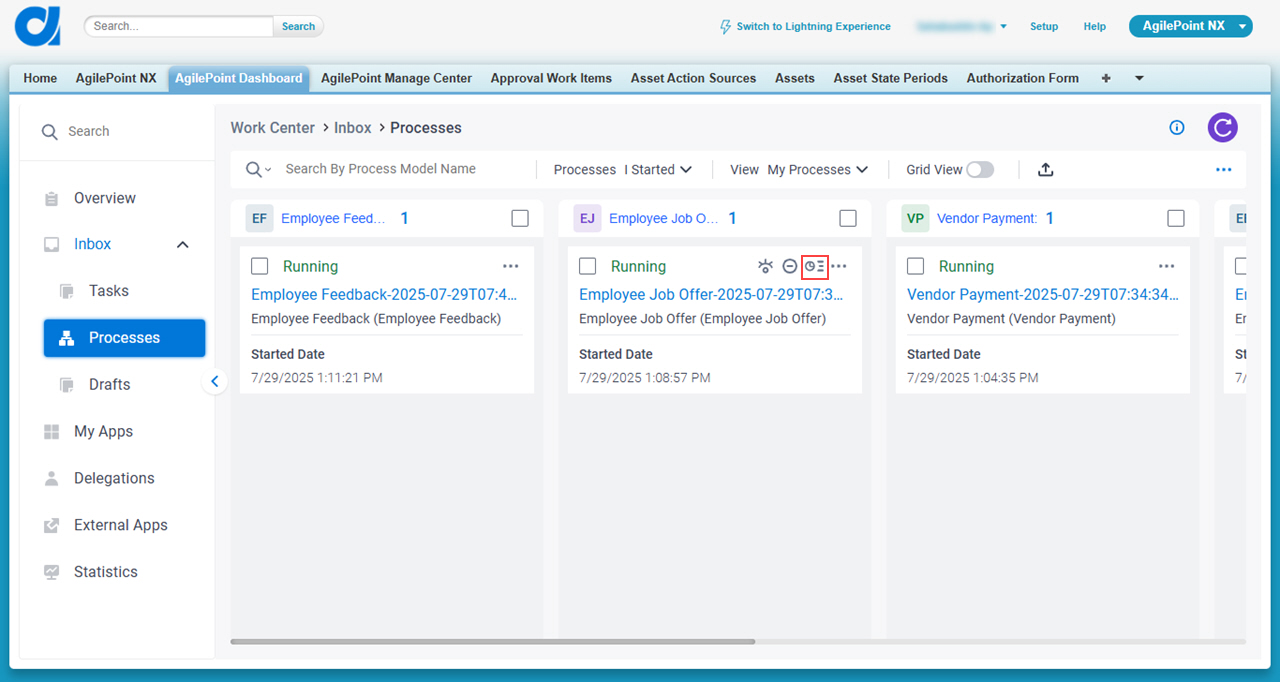Image resolution: width=1280 pixels, height=682 pixels.
Task: Switch to the Home tab
Action: tap(40, 78)
